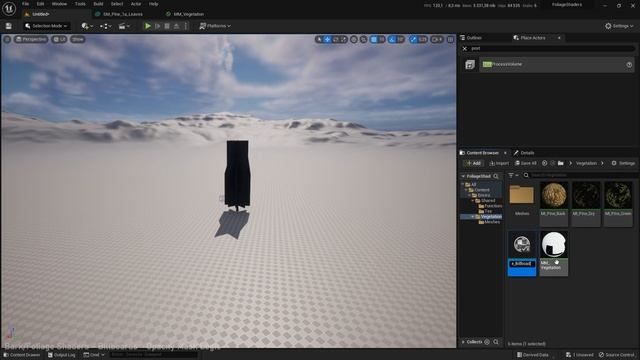This screenshot has width=640, height=360.
Task: Open the Selection Mode dropdown
Action: [46, 26]
